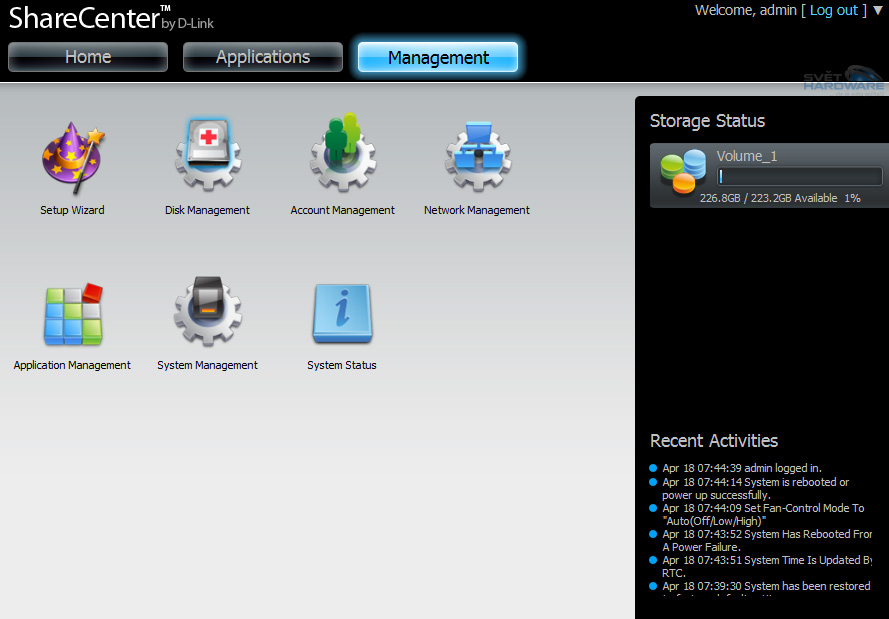Select the Management tab
The width and height of the screenshot is (889, 619).
pyautogui.click(x=438, y=58)
